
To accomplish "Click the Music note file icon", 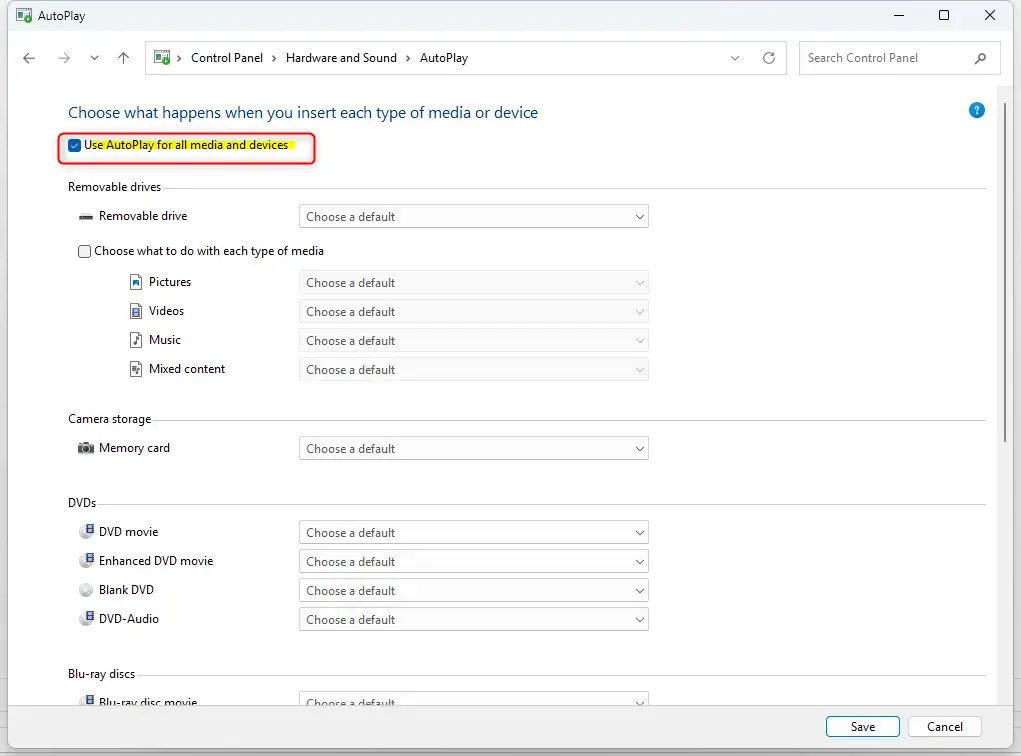I will point(135,340).
